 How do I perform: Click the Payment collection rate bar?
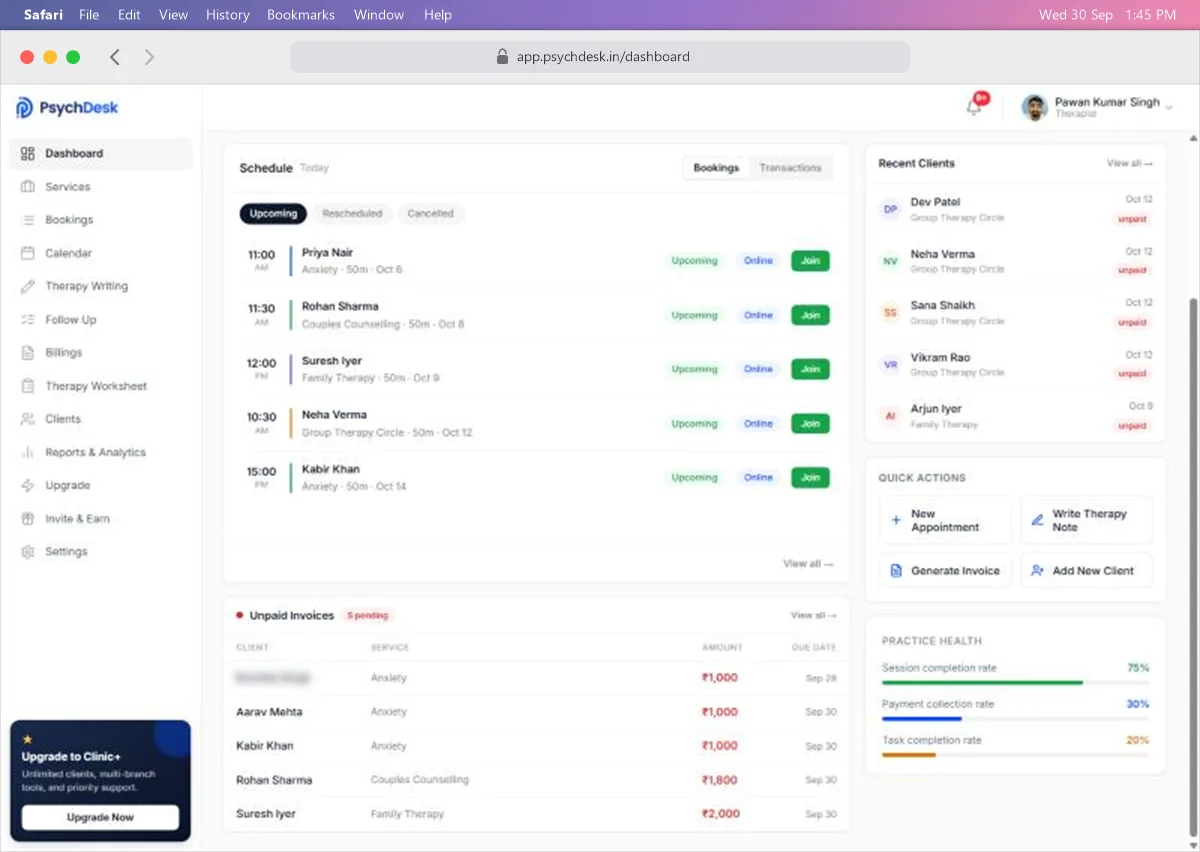coord(1015,719)
